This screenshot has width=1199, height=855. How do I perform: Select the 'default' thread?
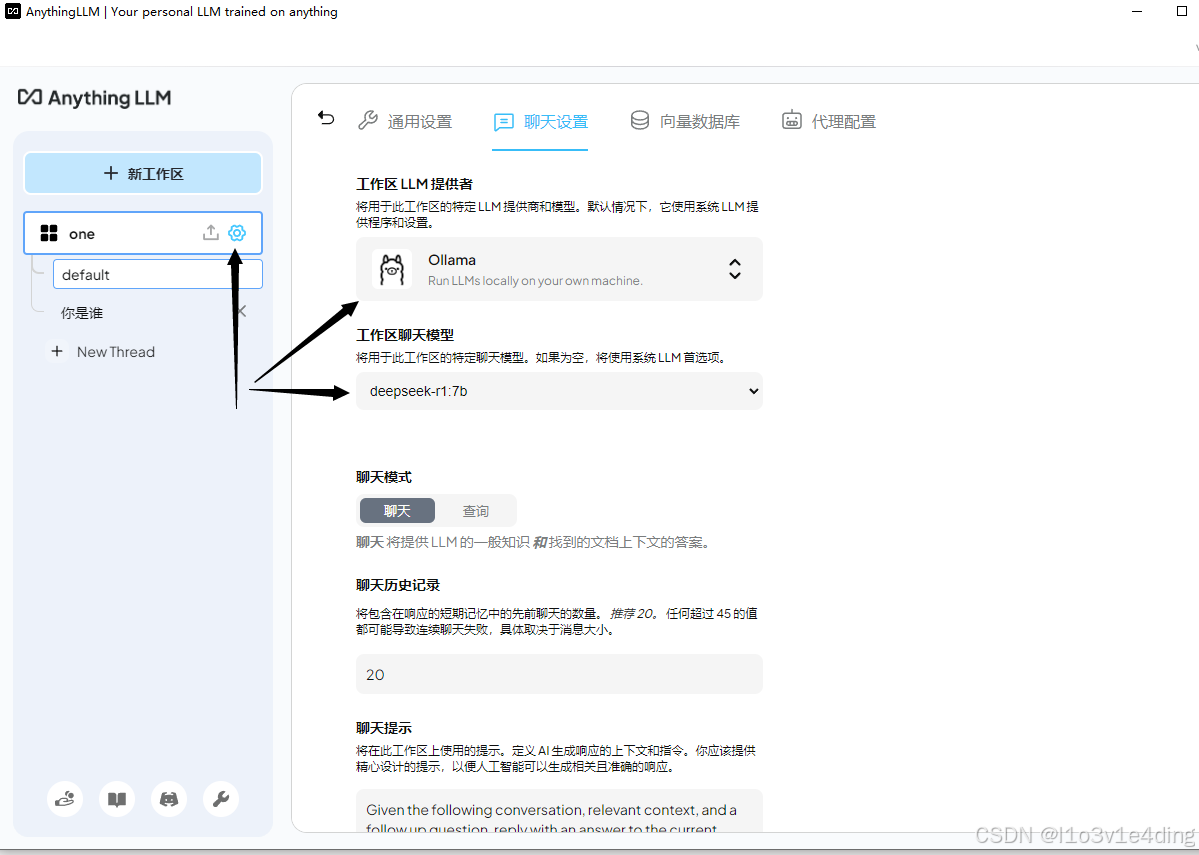tap(158, 275)
